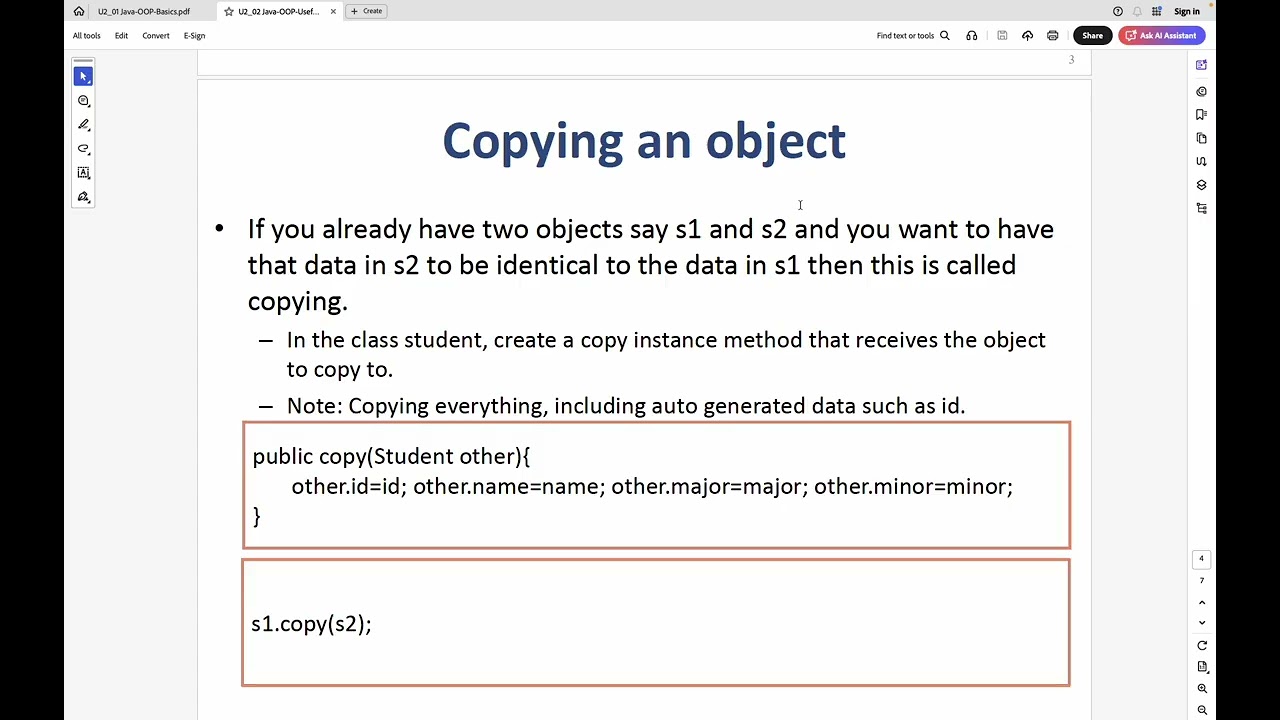The image size is (1280, 720).
Task: Open the page display fit options
Action: click(1202, 667)
